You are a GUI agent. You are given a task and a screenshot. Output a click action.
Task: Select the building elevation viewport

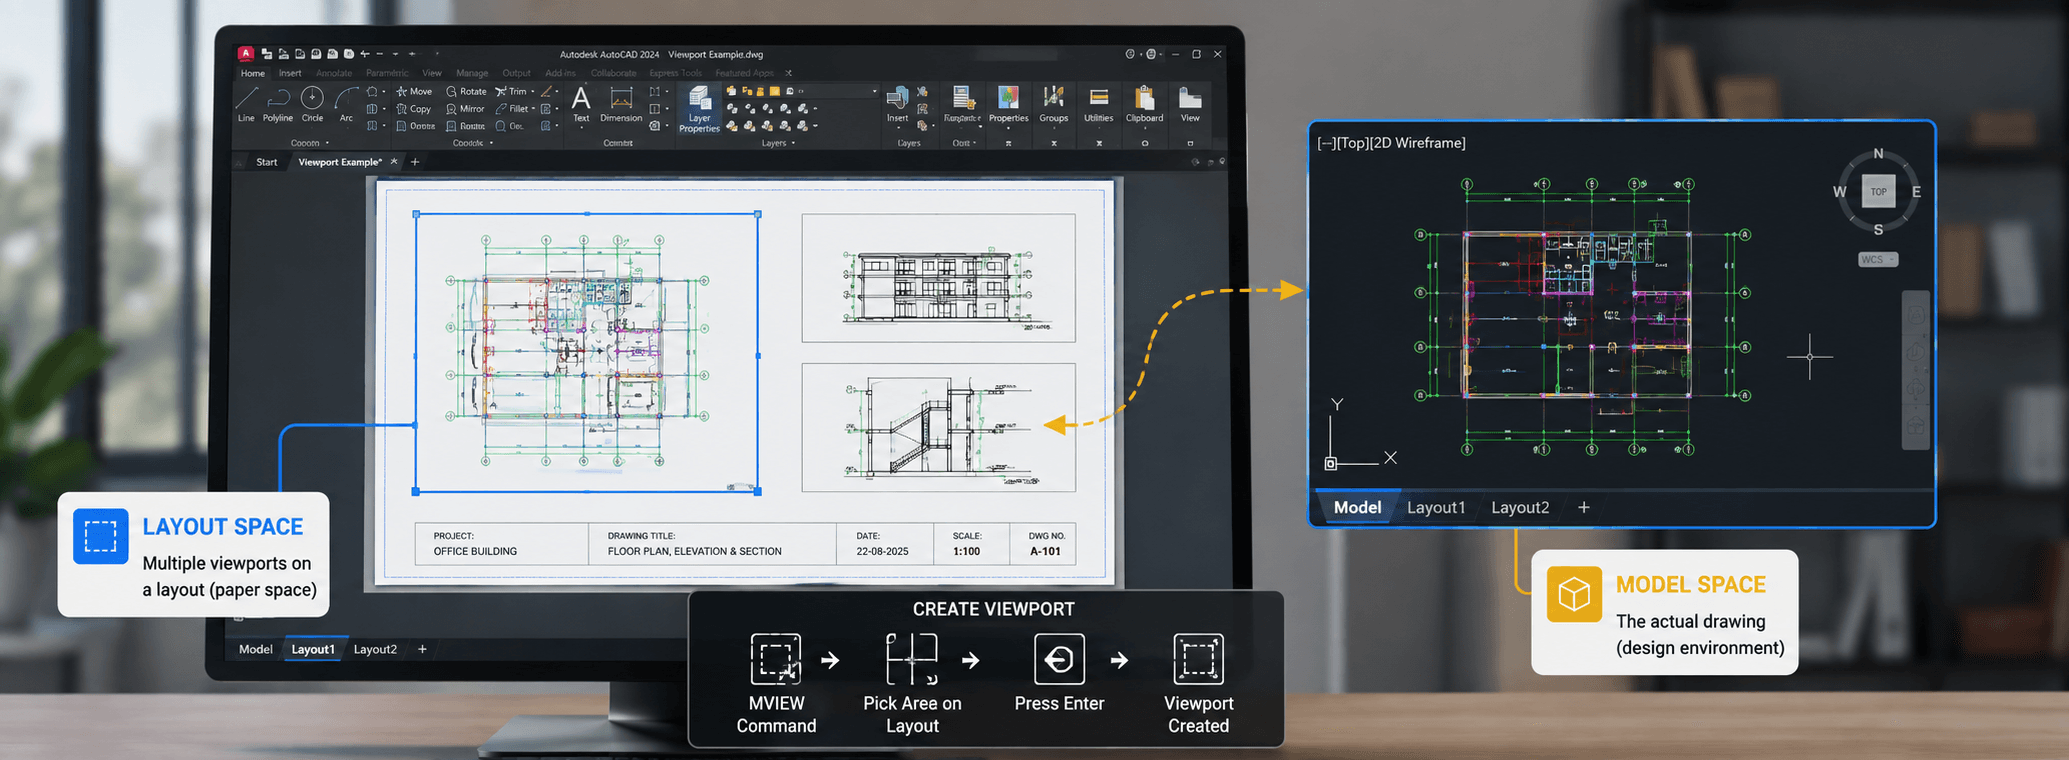[938, 277]
